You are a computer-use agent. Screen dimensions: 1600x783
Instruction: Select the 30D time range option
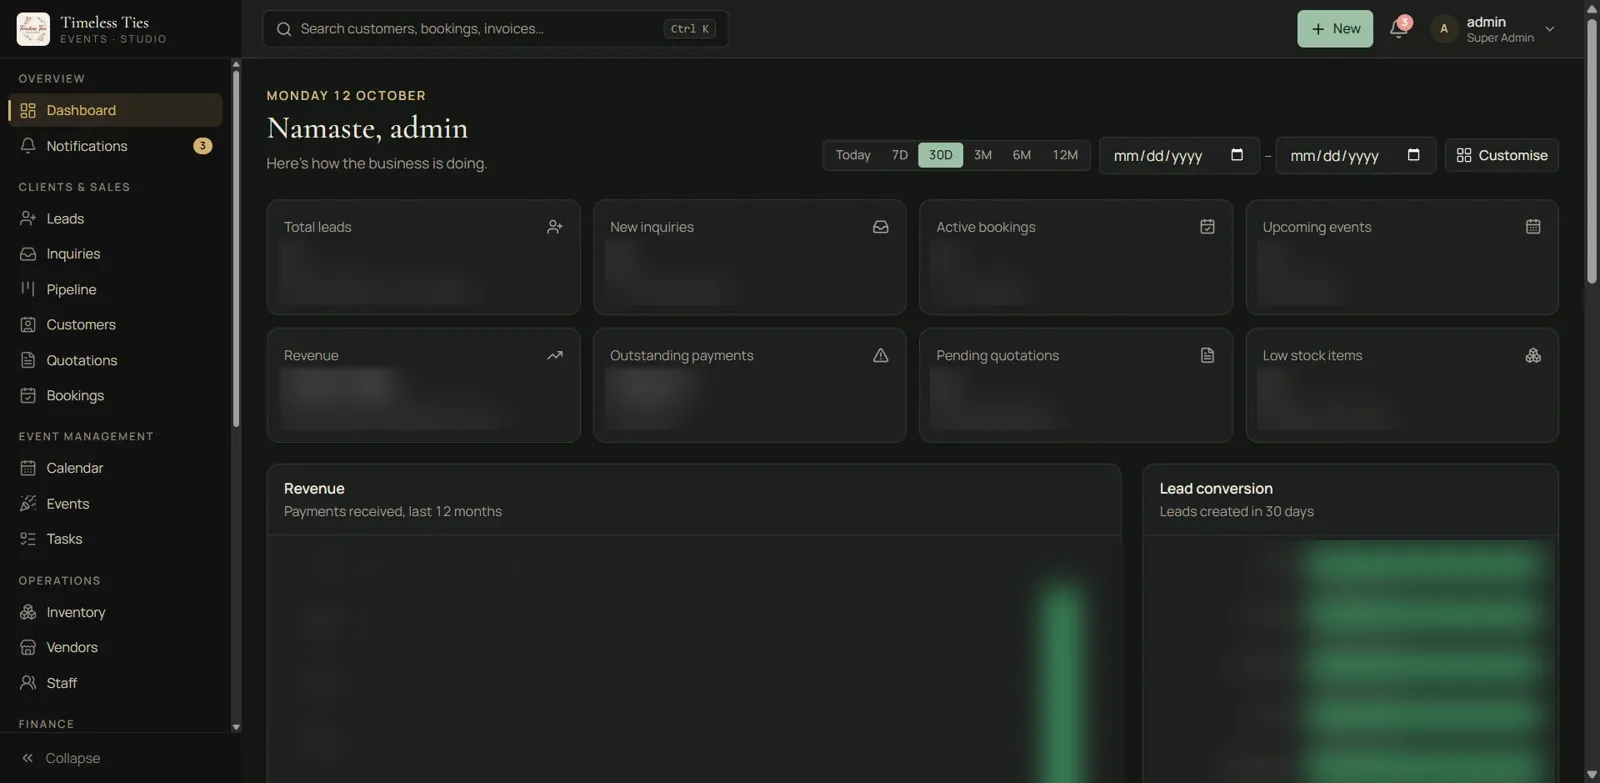pos(940,155)
